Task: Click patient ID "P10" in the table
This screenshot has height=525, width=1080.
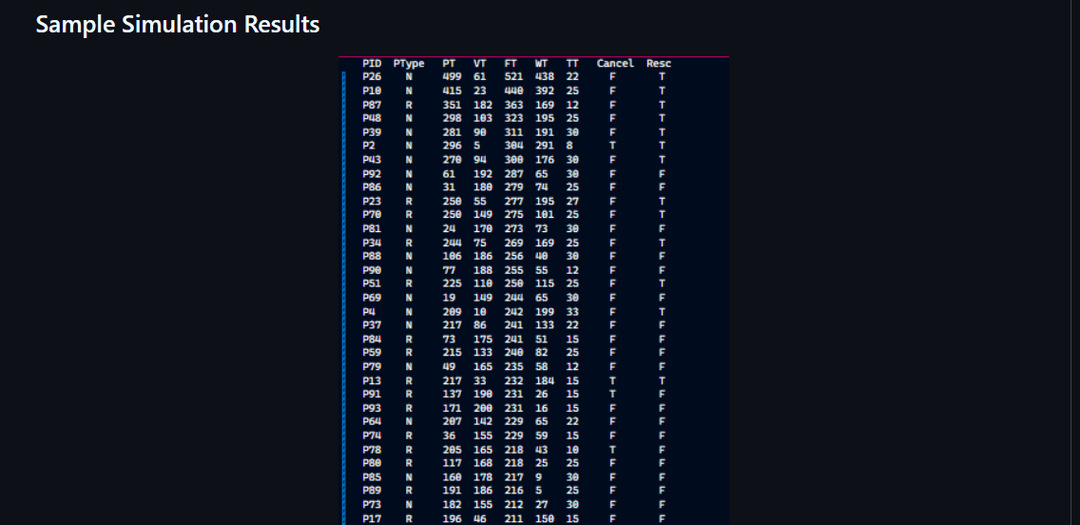Action: 372,90
